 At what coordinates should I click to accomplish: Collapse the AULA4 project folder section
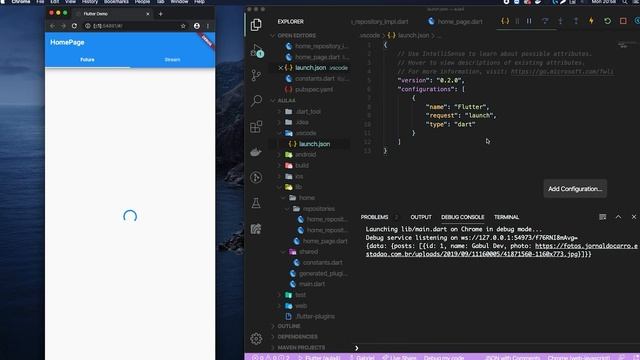click(286, 100)
